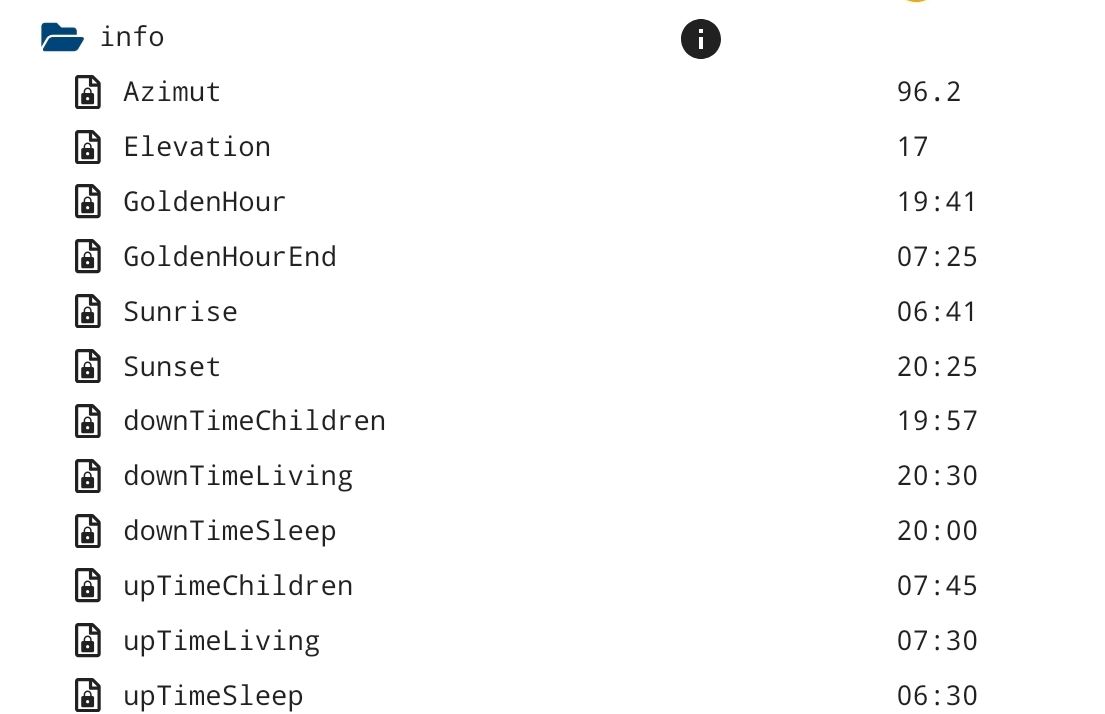Click the Azimut value 96.2
Screen dimensions: 1105x714
click(x=929, y=93)
